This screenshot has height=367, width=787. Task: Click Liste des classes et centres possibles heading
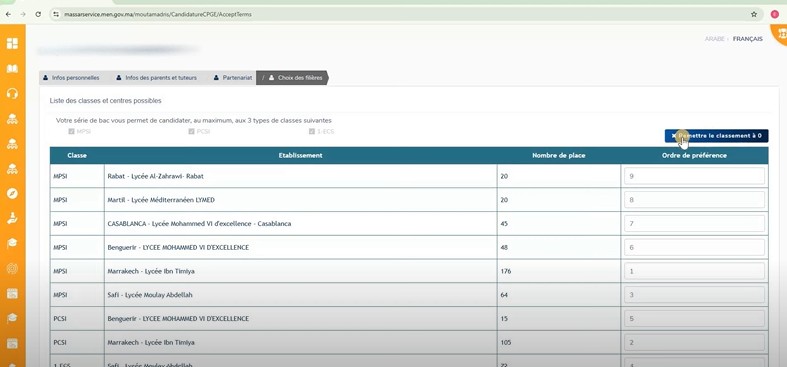coord(105,101)
